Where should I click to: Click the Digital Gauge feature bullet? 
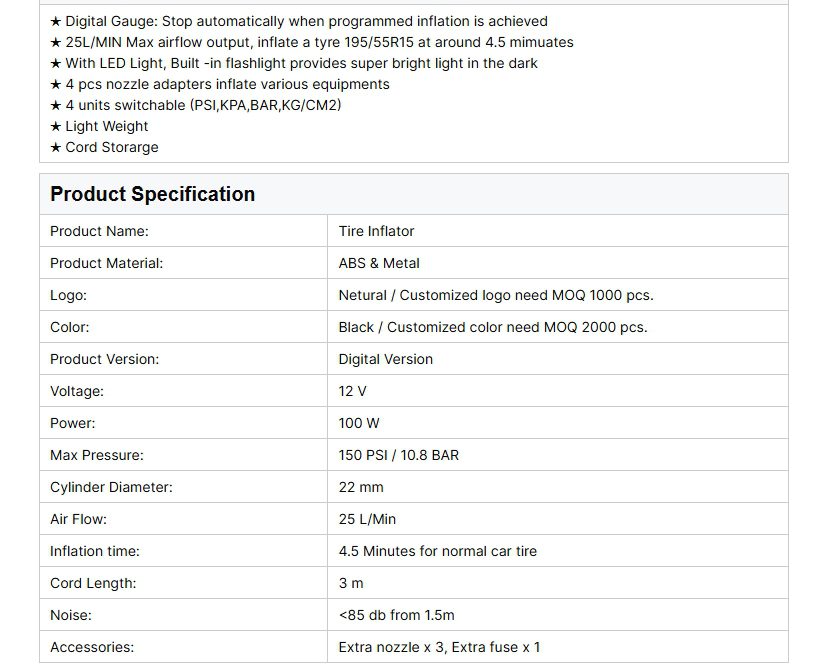tap(298, 21)
